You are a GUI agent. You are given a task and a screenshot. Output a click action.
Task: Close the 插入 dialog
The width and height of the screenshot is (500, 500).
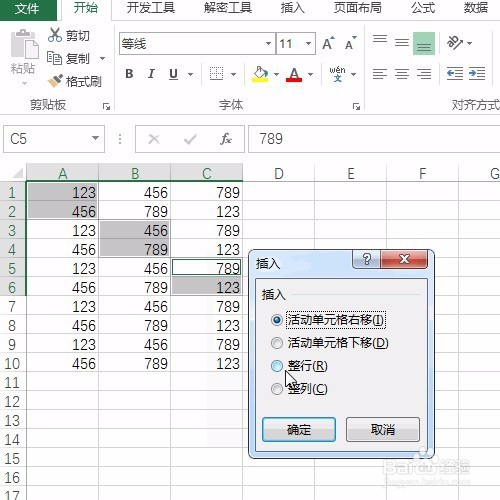click(404, 259)
